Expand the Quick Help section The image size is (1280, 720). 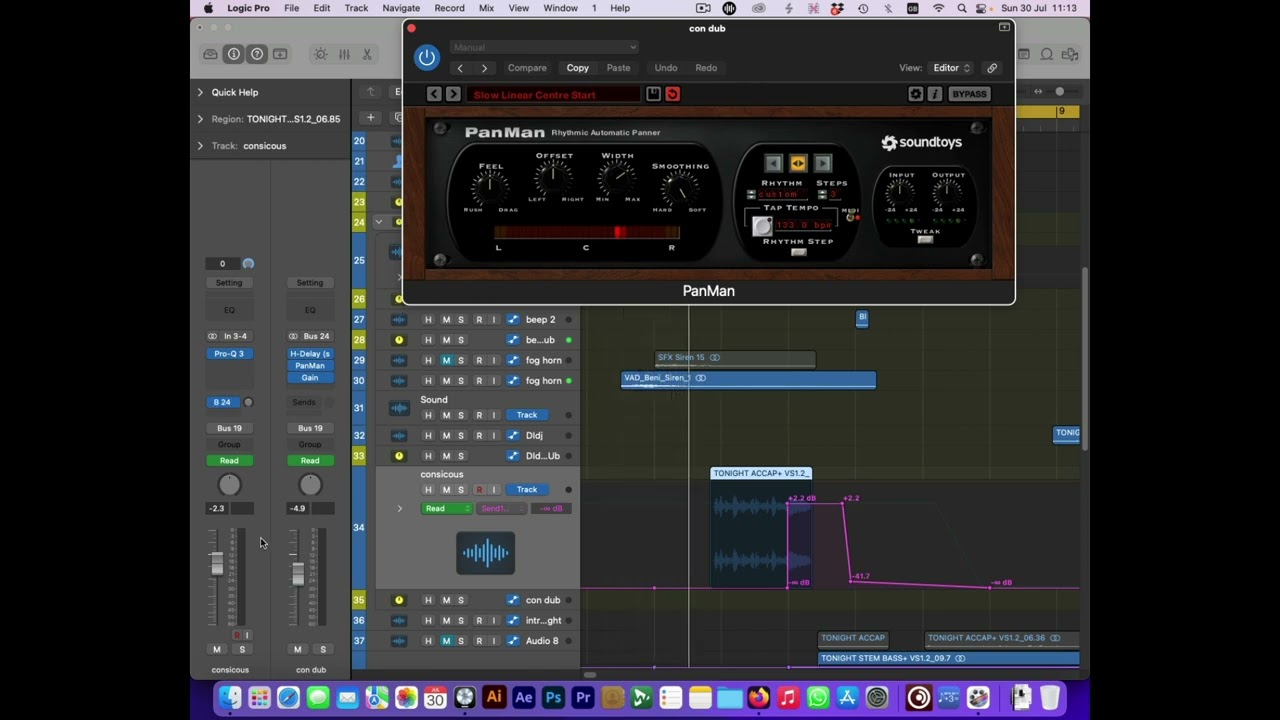click(200, 92)
